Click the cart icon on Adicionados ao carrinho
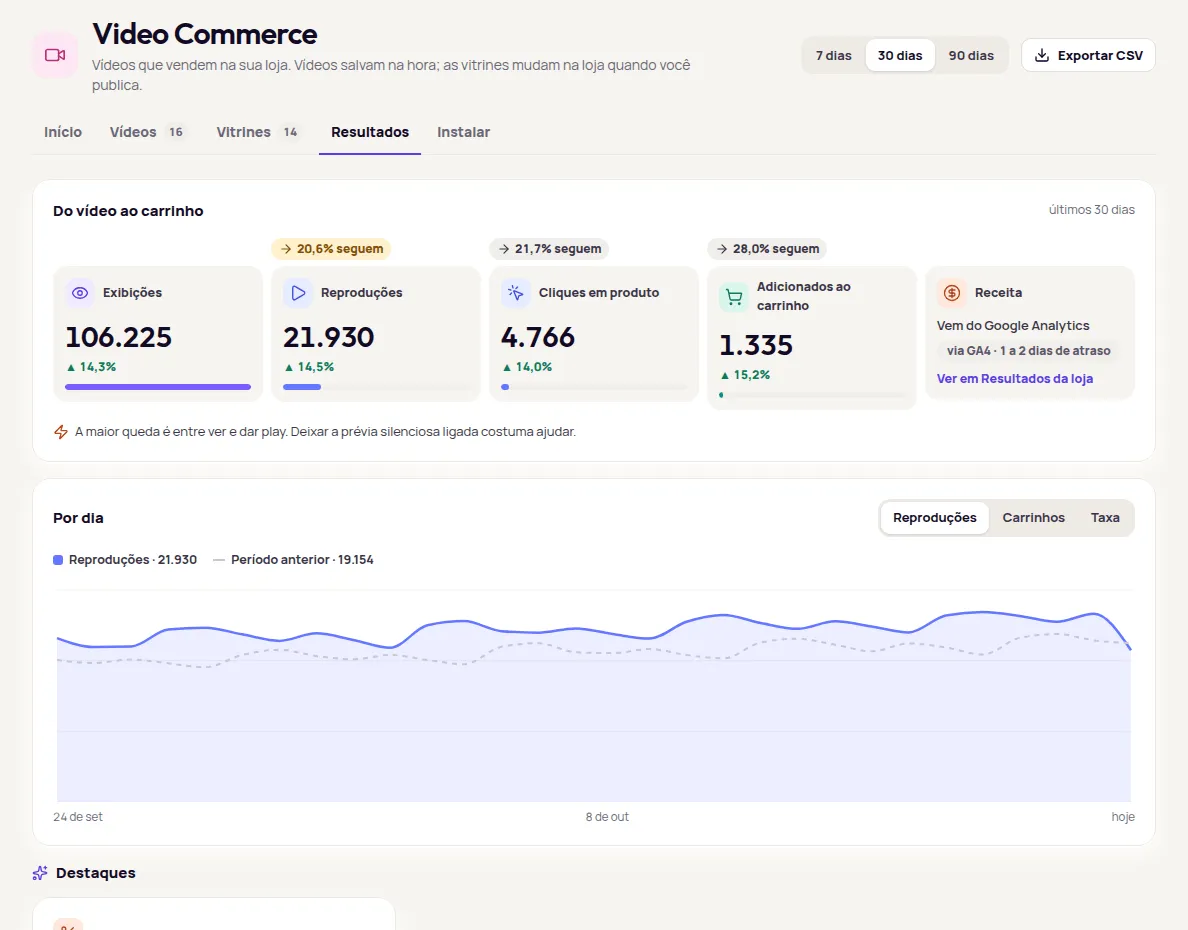The image size is (1188, 930). click(733, 296)
